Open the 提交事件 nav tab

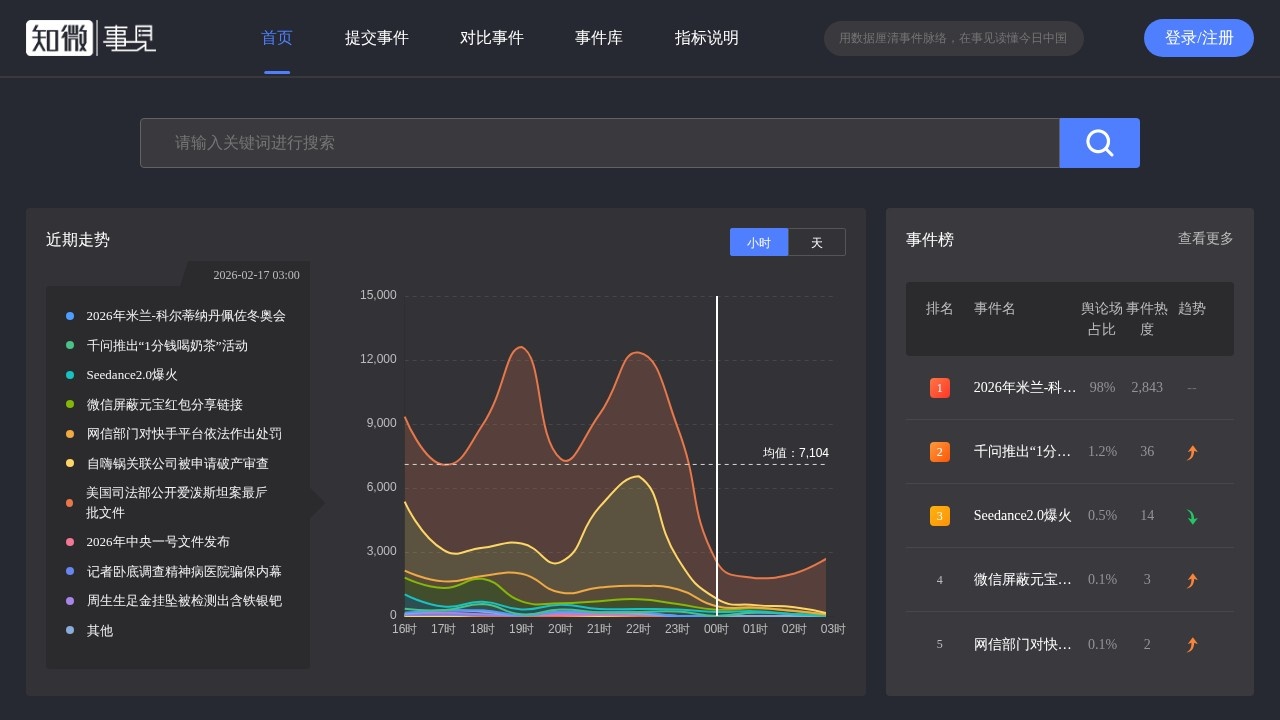[x=377, y=38]
